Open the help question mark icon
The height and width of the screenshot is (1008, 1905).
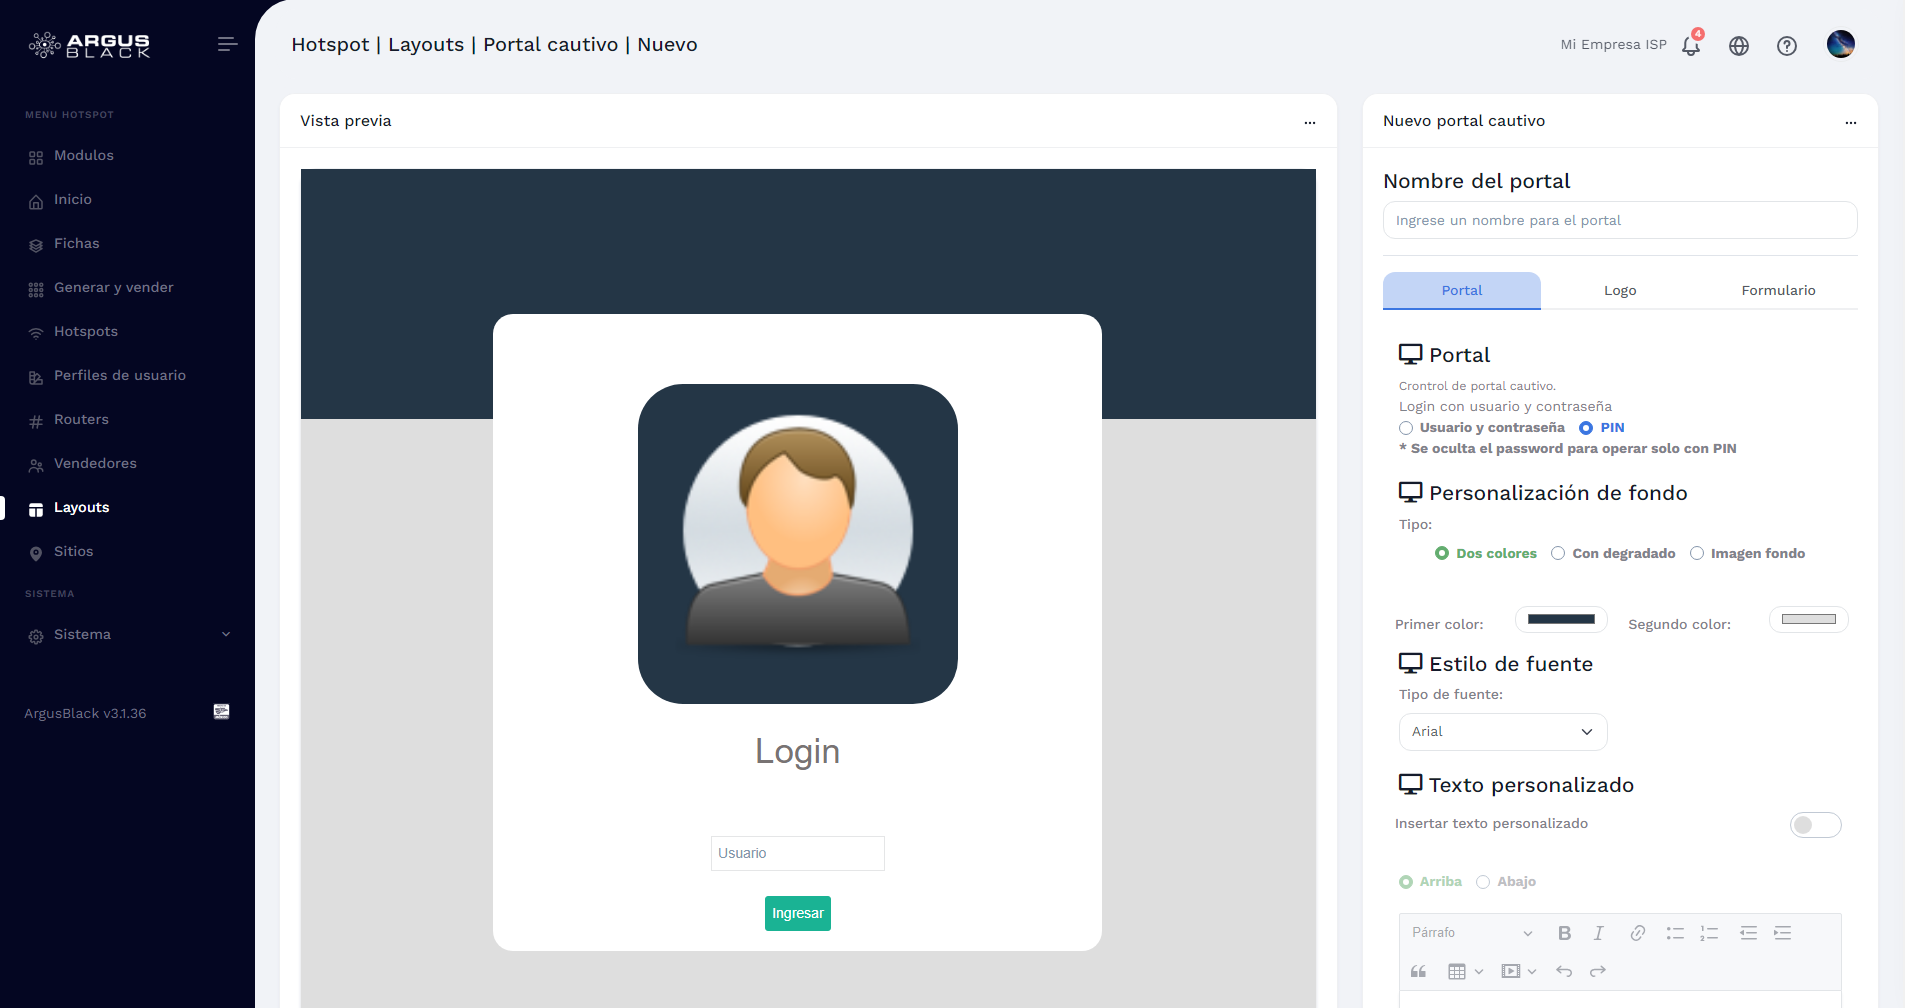[1788, 46]
